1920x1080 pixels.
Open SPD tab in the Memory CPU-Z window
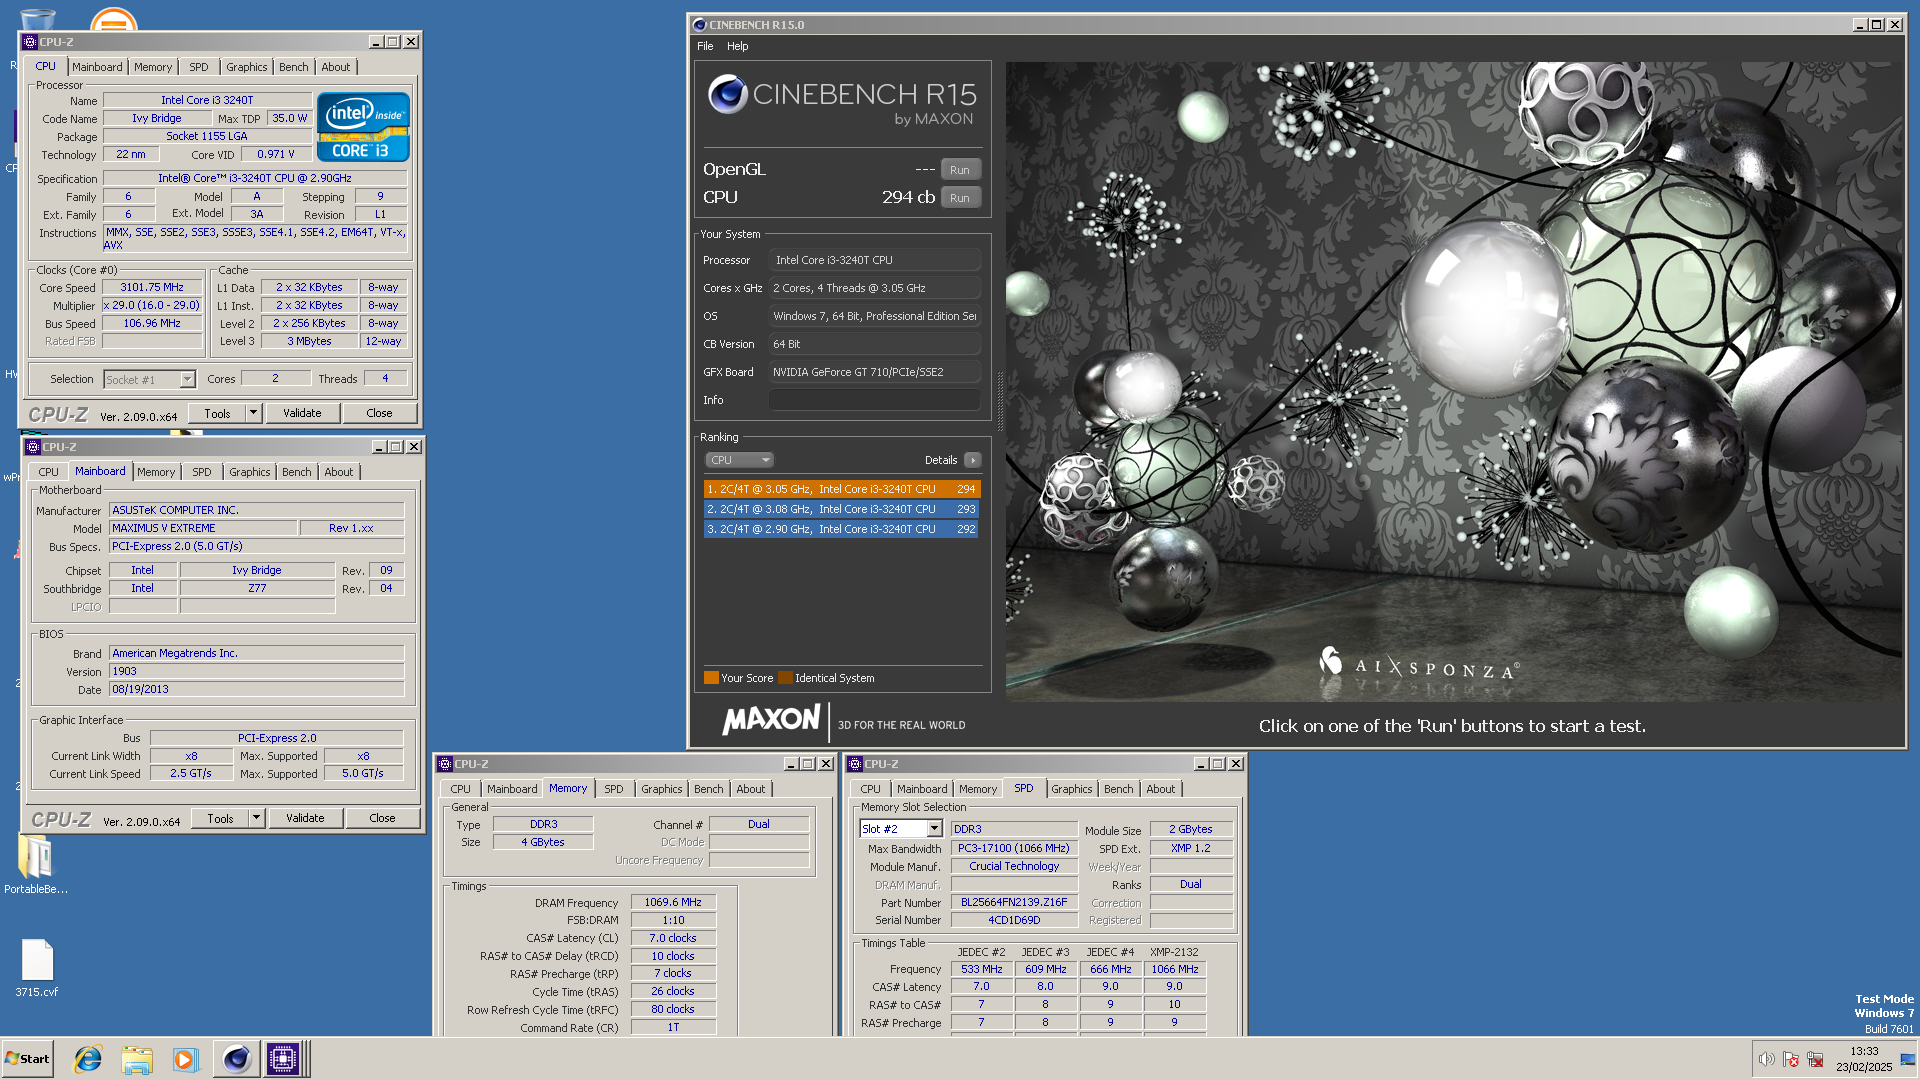point(614,789)
